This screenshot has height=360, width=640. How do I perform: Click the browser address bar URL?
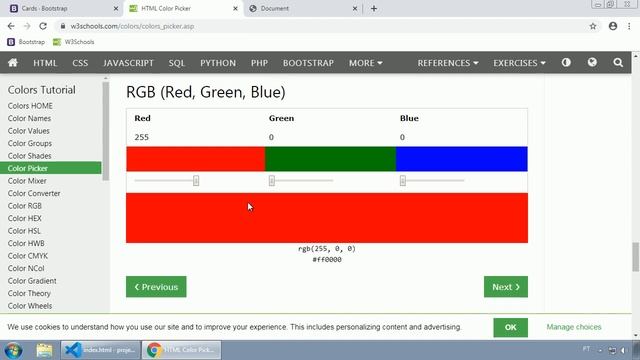pos(132,26)
